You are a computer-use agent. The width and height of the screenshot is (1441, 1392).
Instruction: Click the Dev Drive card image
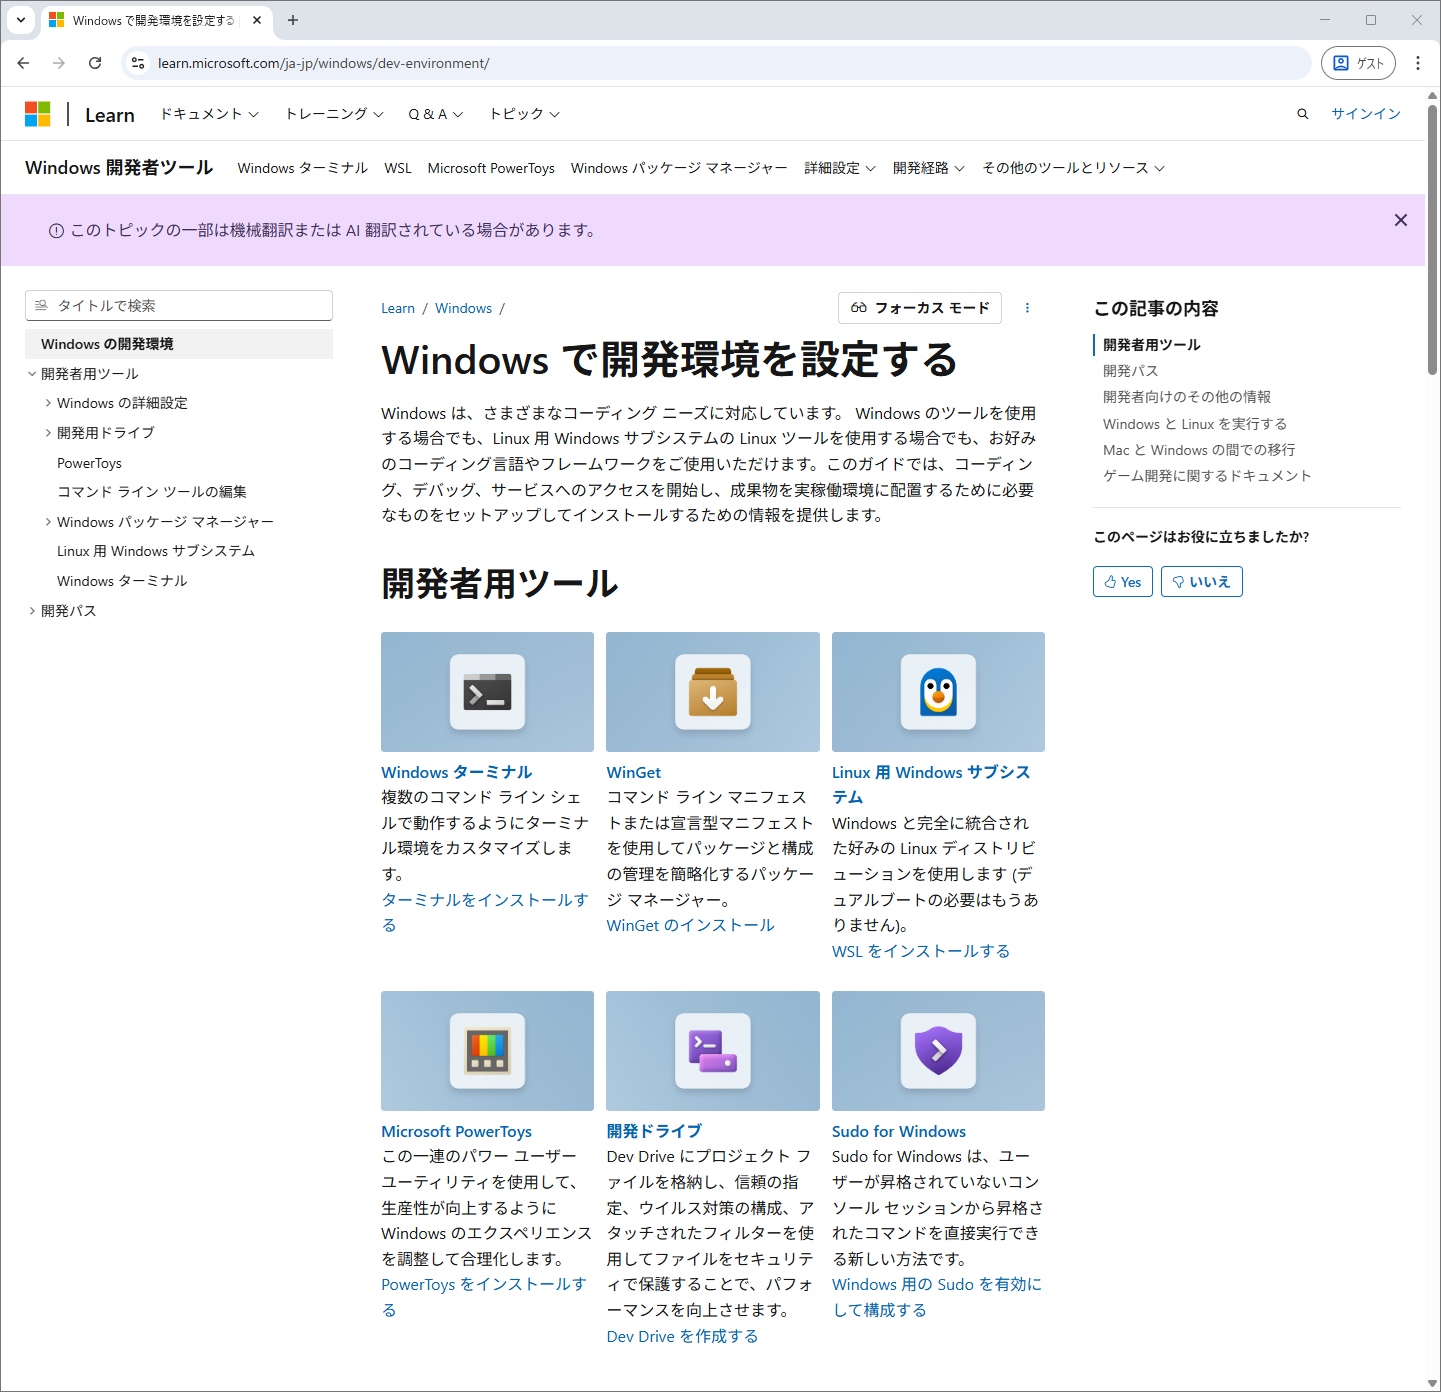(713, 1051)
